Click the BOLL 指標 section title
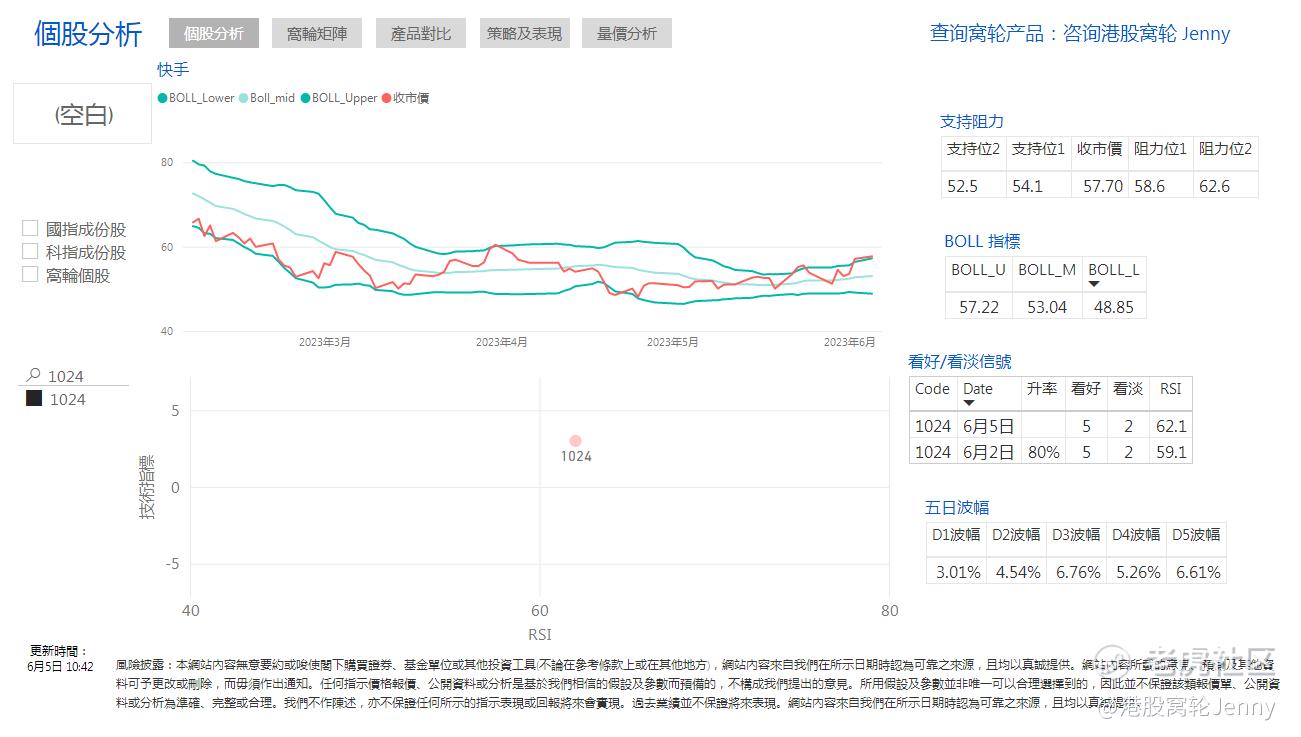The image size is (1301, 737). pos(982,241)
